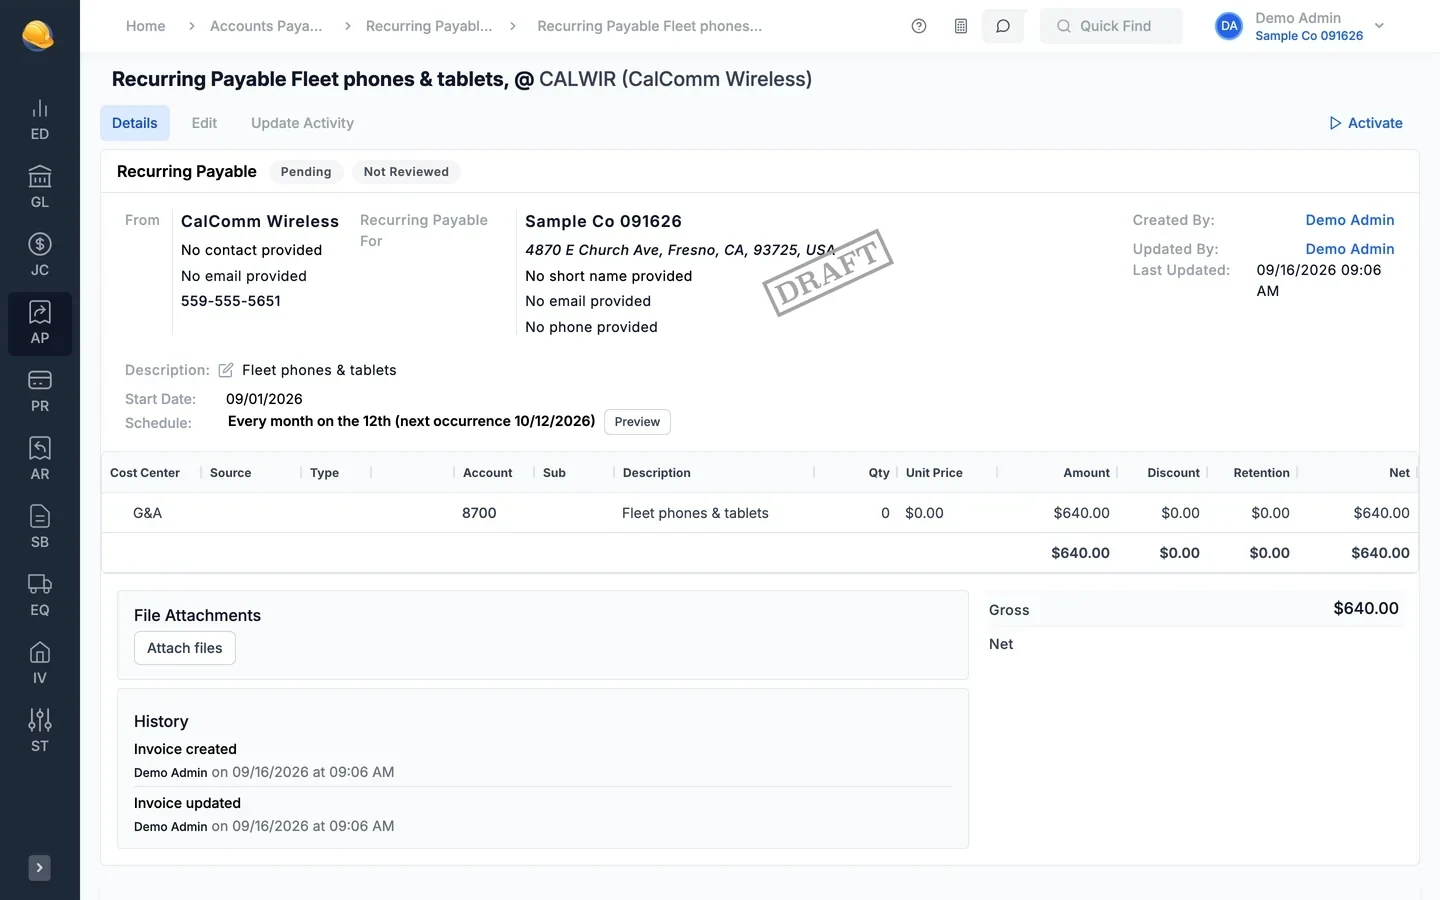1440x900 pixels.
Task: Switch to the Details tab
Action: (x=135, y=123)
